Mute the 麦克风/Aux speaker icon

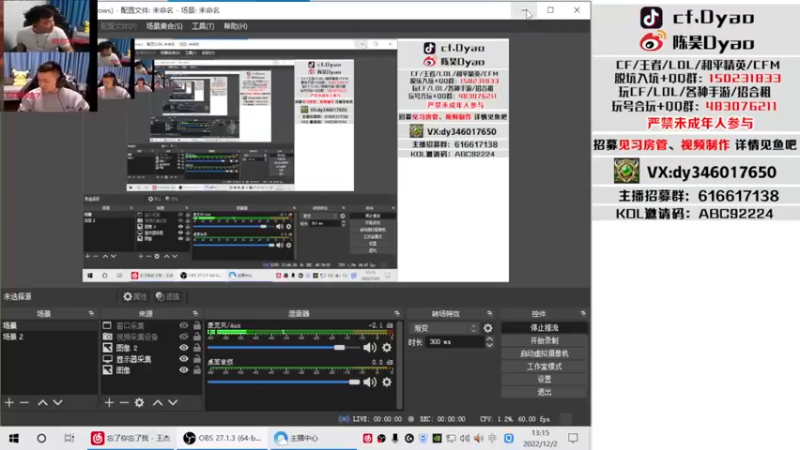369,347
